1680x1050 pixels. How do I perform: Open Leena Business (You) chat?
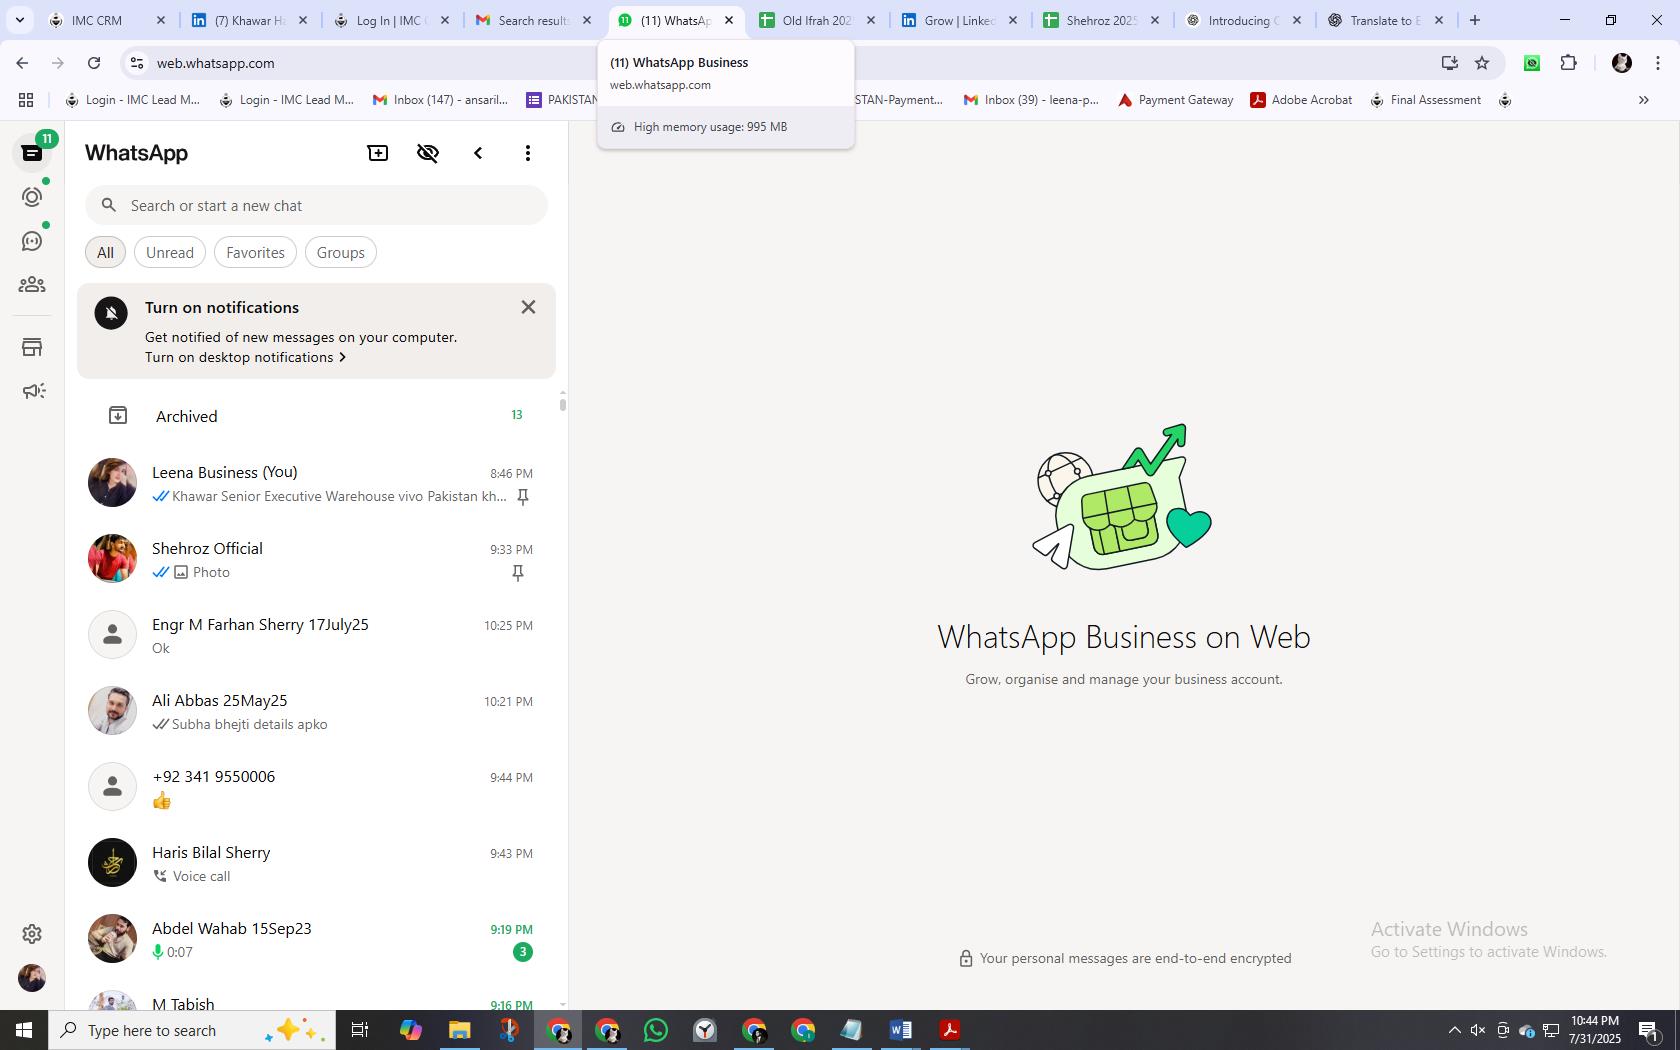[x=316, y=483]
